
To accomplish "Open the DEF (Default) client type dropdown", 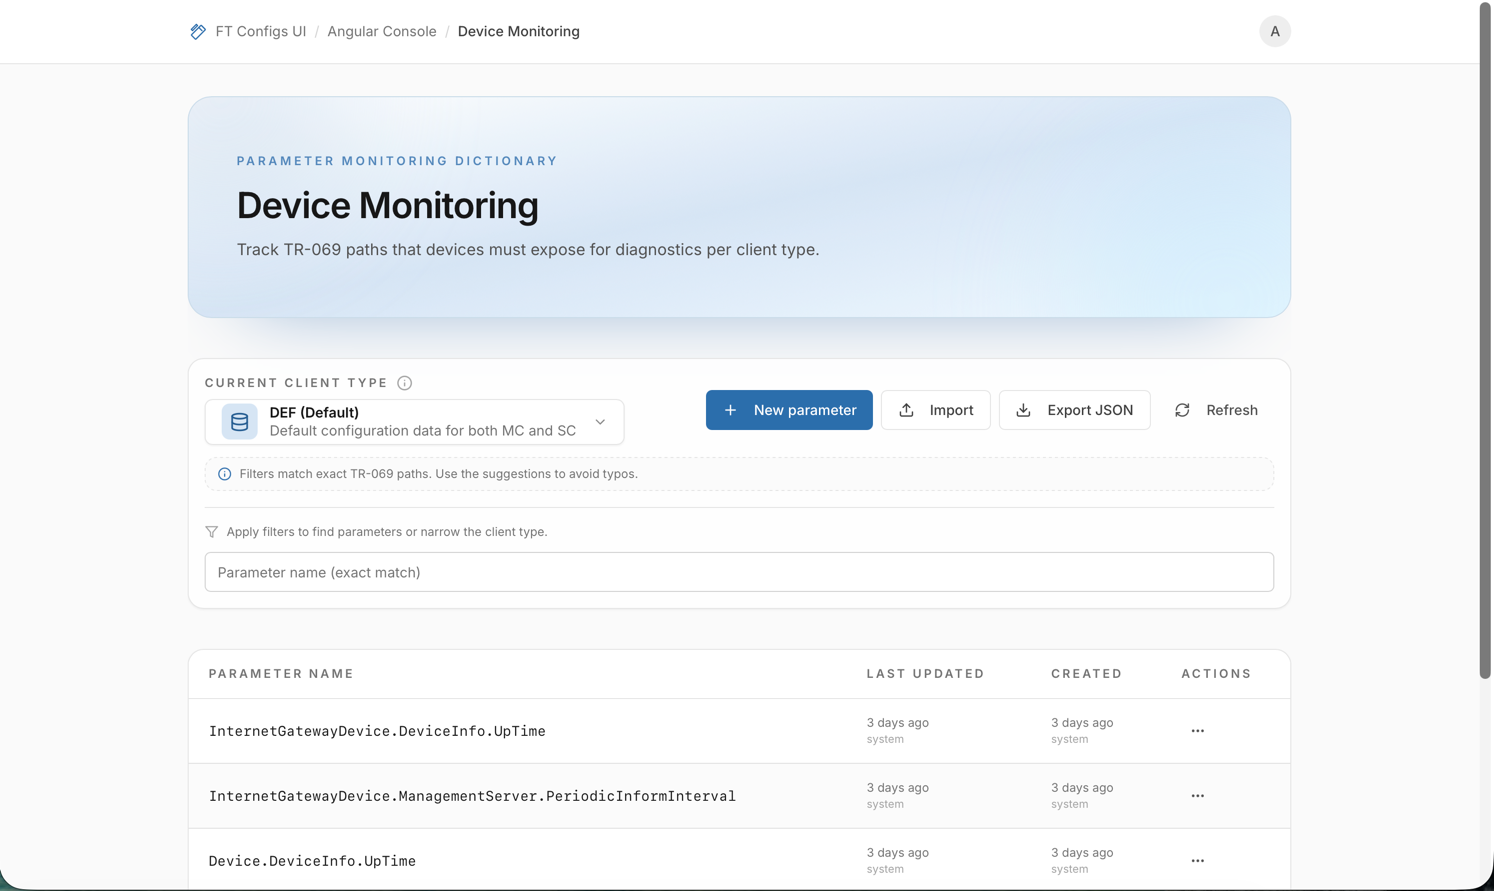I will [x=414, y=422].
